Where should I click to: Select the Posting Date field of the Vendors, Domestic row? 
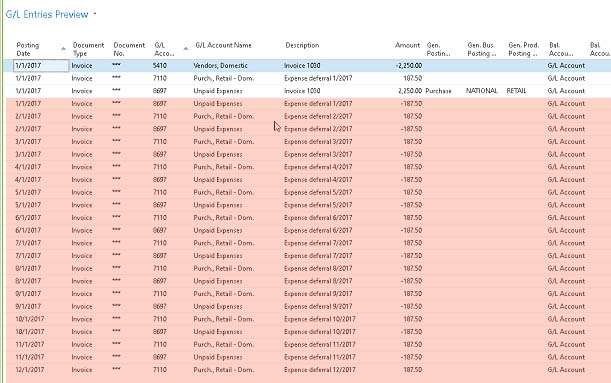(x=41, y=65)
